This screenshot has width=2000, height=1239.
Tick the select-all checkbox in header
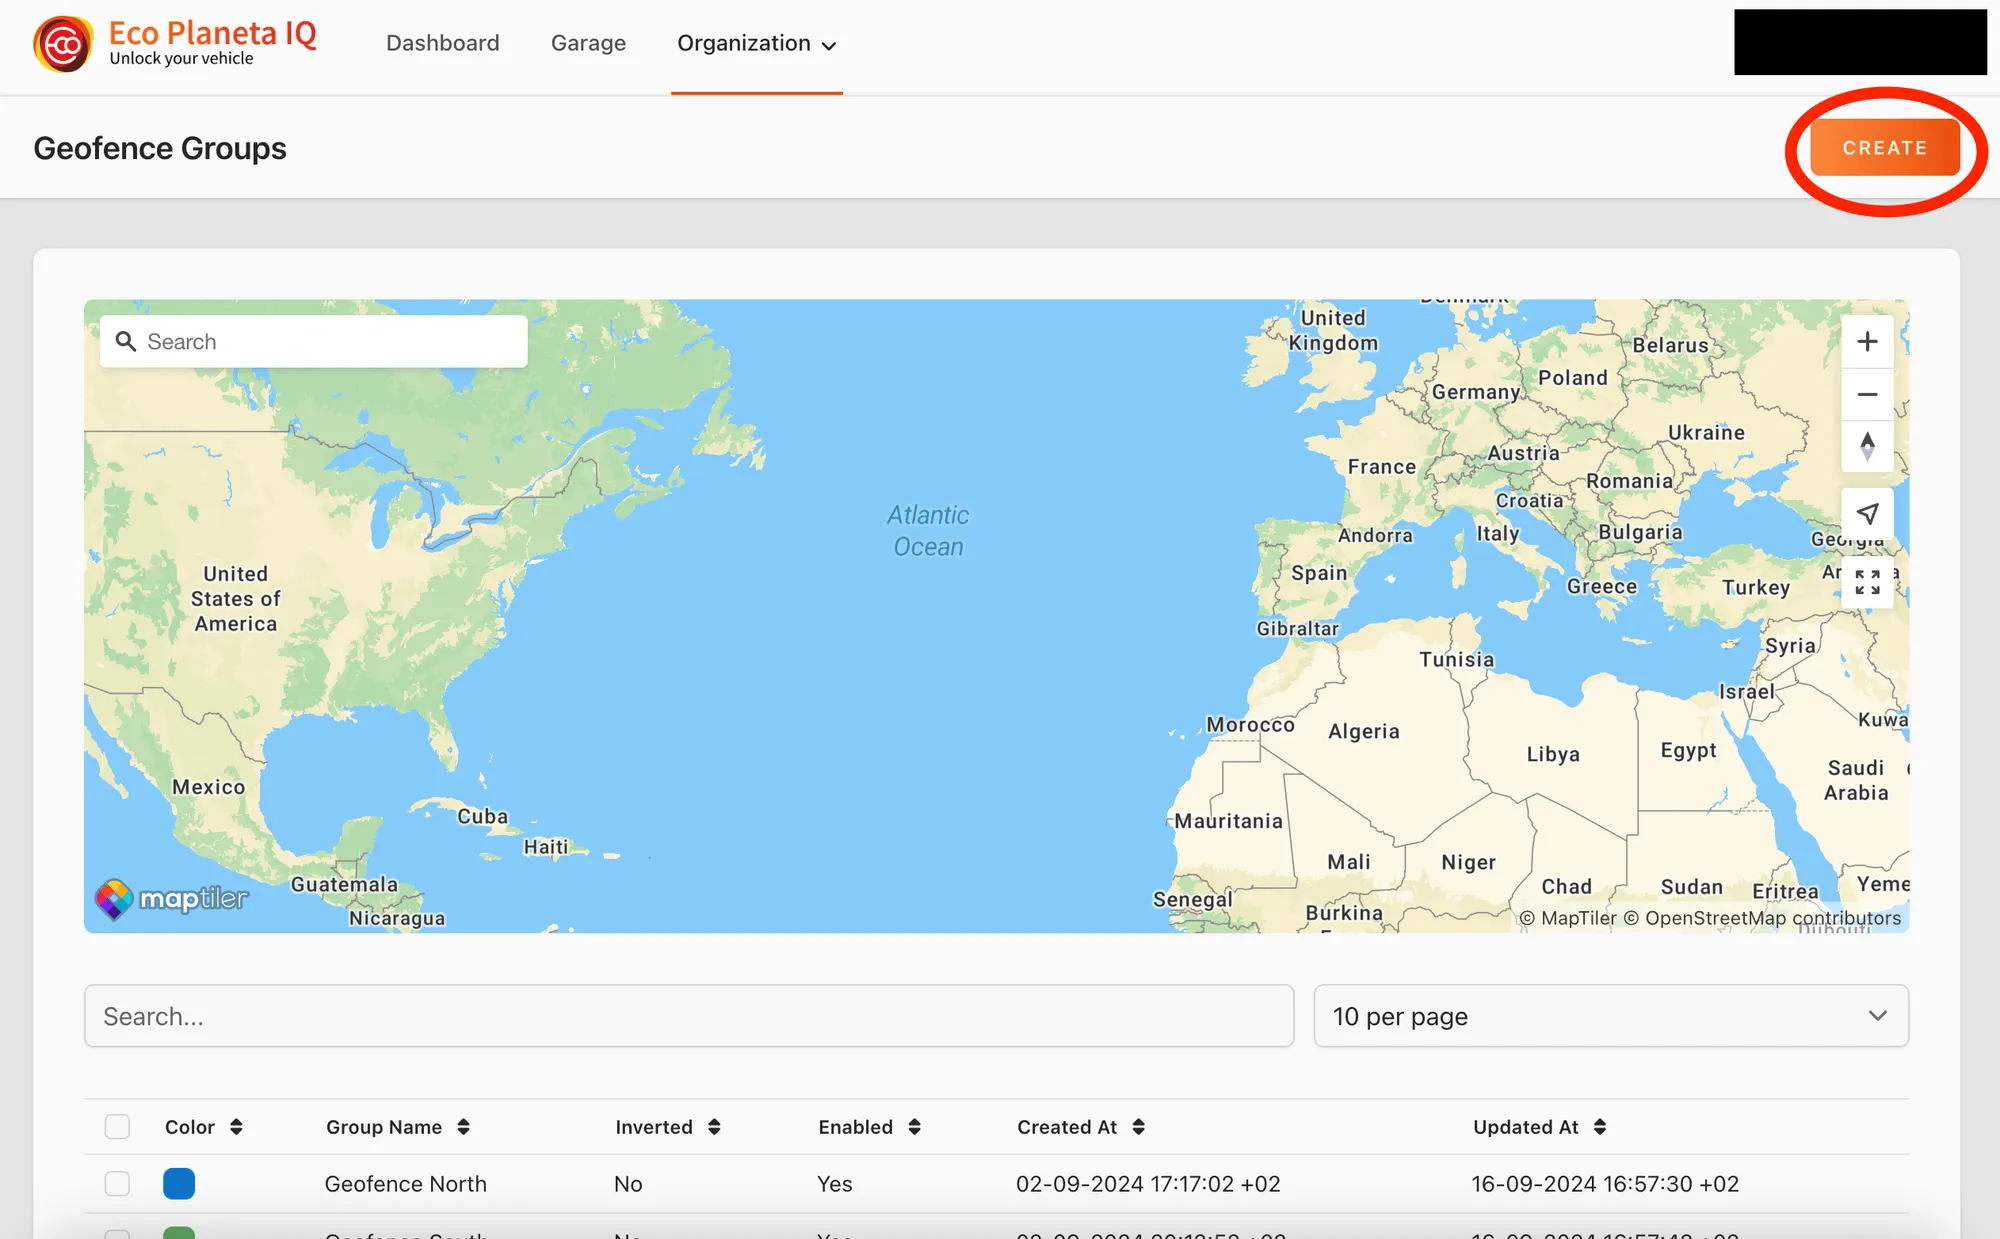[x=117, y=1127]
